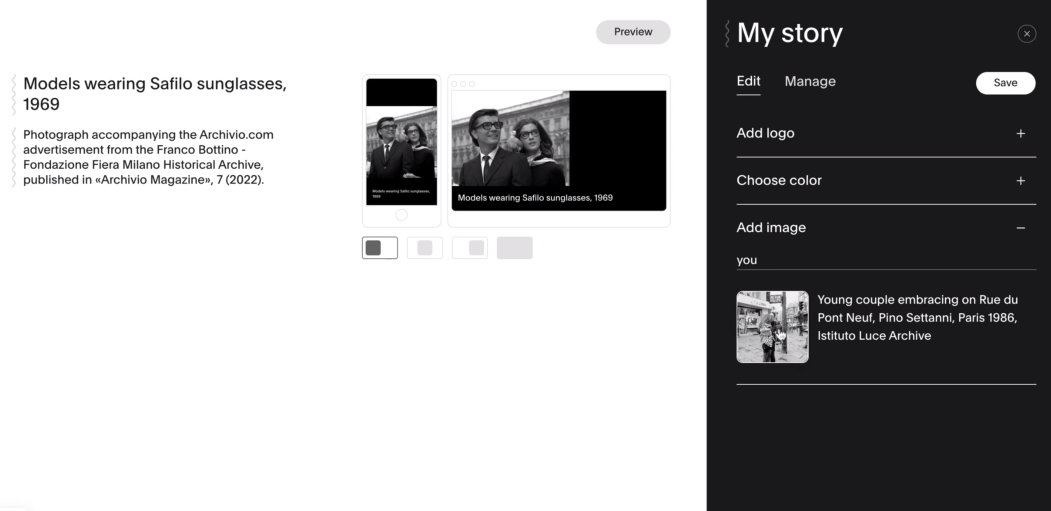Viewport: 1051px width, 511px height.
Task: Click the Add image label
Action: pos(771,228)
